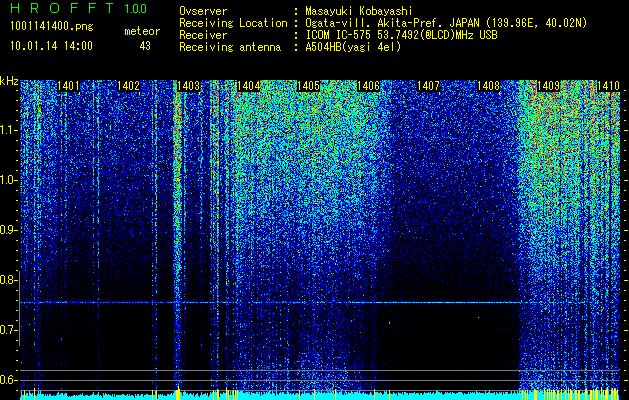
Task: Click the 1409 time marker
Action: (548, 86)
